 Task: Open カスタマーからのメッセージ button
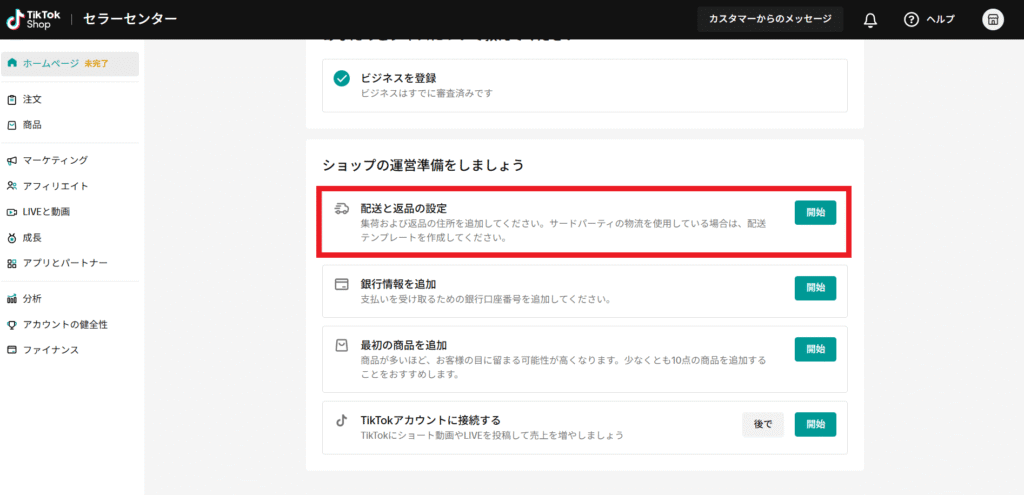pos(770,19)
